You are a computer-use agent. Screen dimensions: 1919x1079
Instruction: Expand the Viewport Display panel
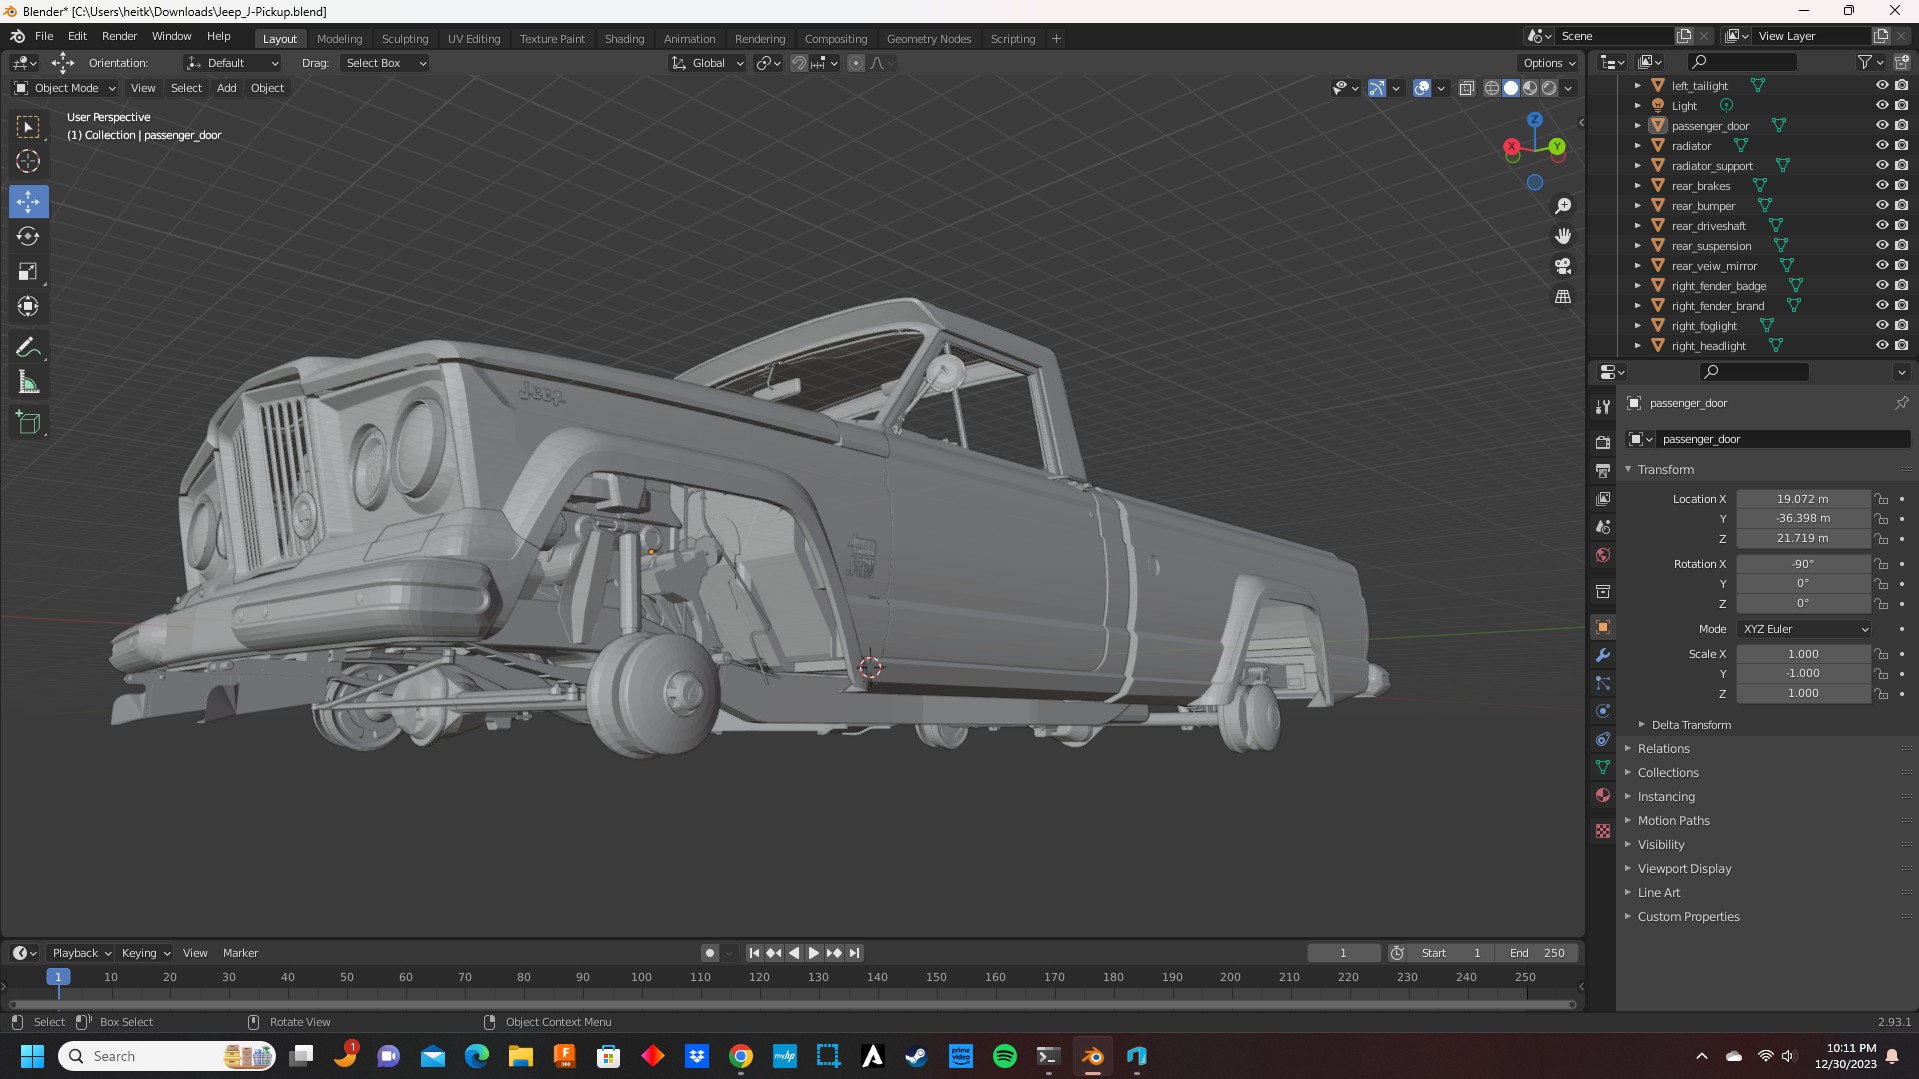coord(1684,869)
